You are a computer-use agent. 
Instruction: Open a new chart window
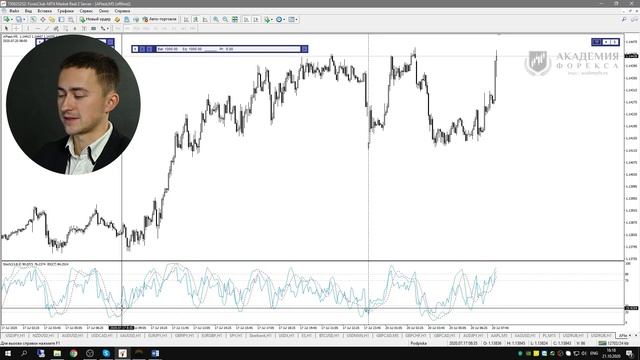pos(6,19)
